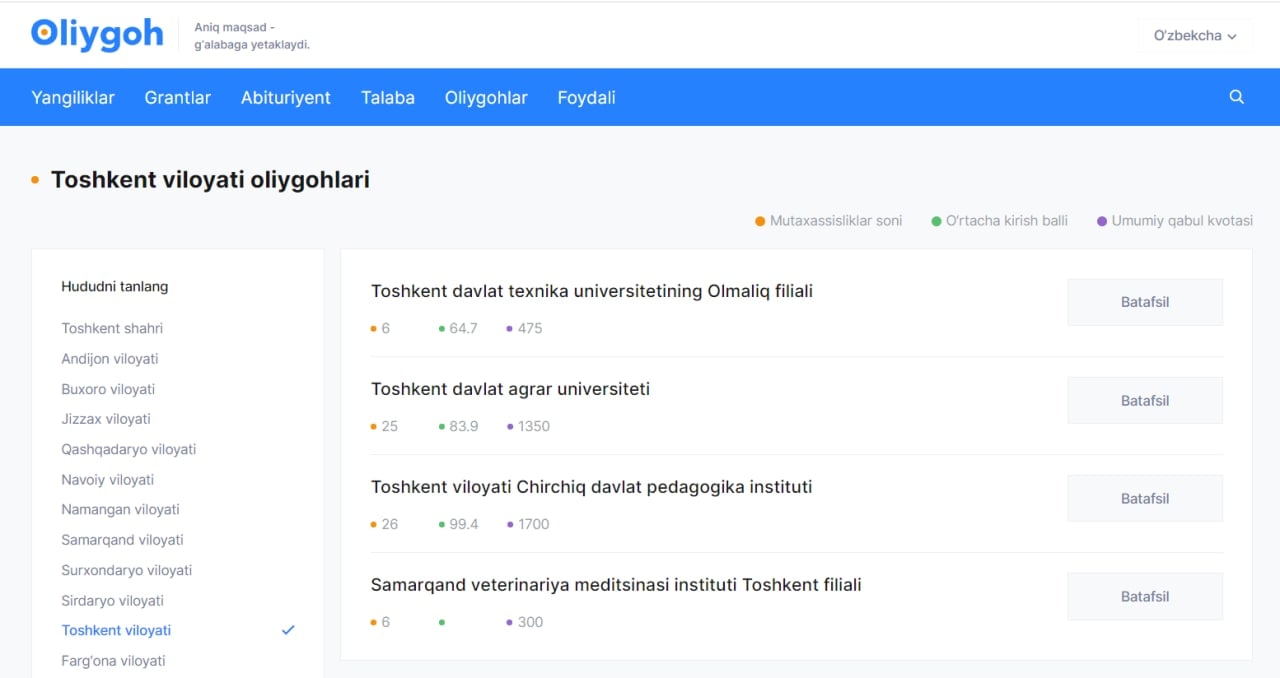1280x678 pixels.
Task: Open the Yangiliklar menu
Action: coord(73,97)
